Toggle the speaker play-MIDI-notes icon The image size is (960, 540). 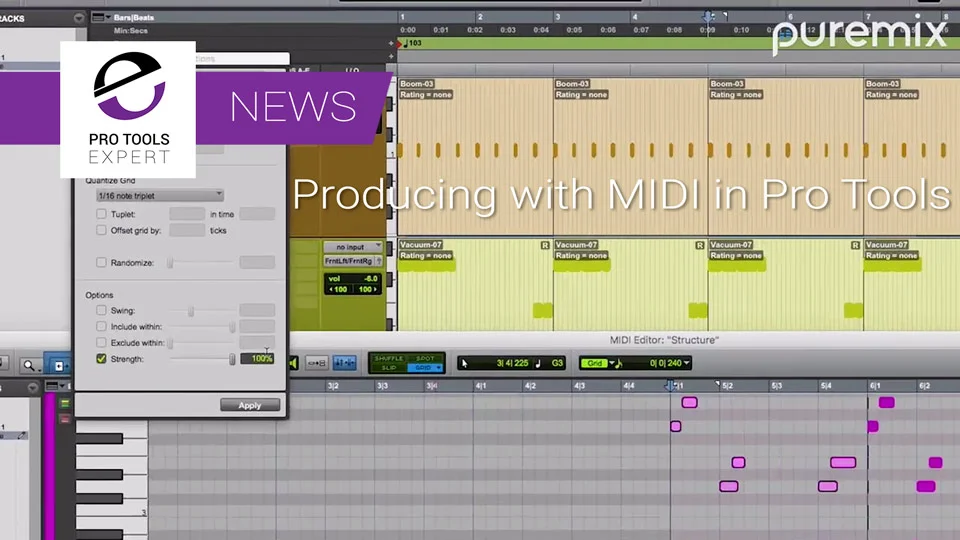point(293,363)
